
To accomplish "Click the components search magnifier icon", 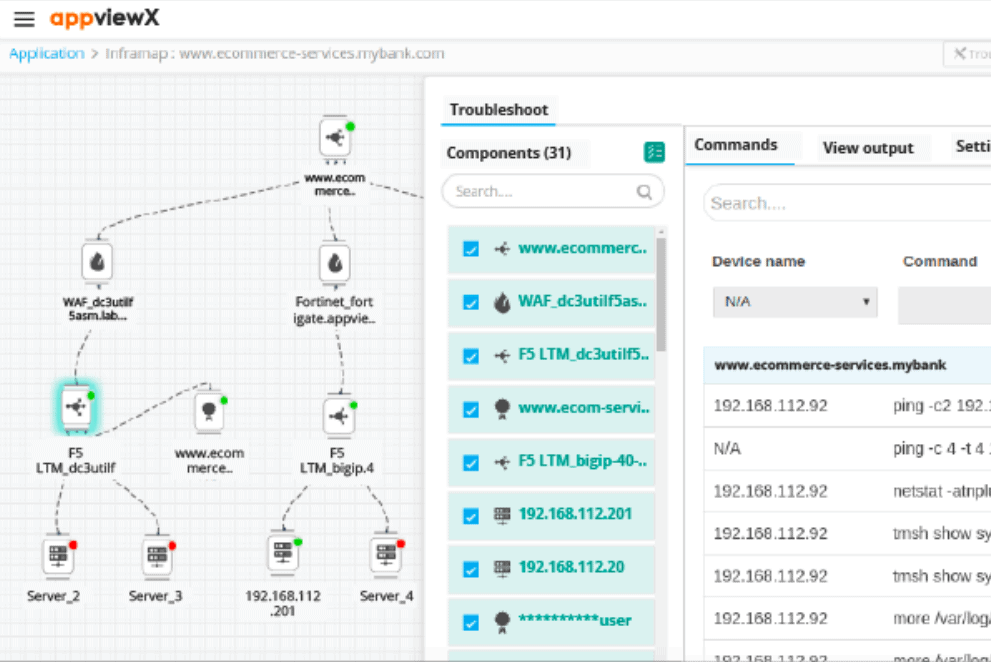I will [x=643, y=192].
